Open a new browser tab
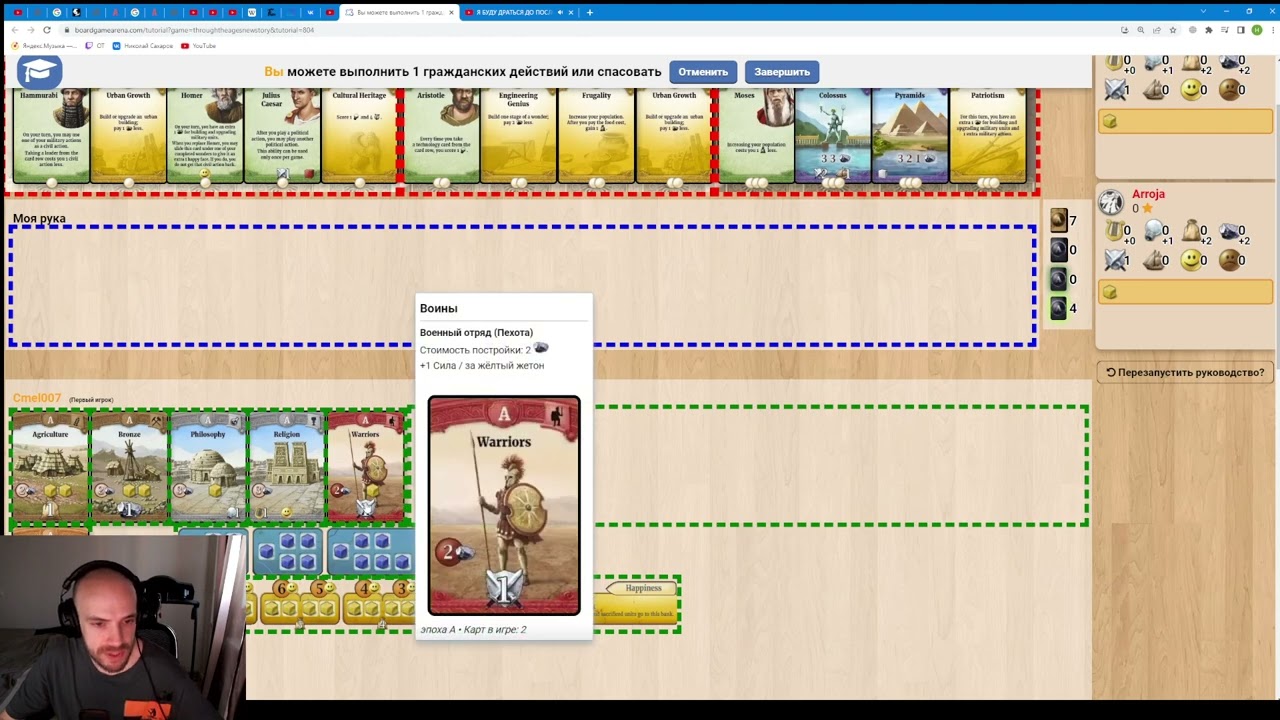 click(x=590, y=12)
